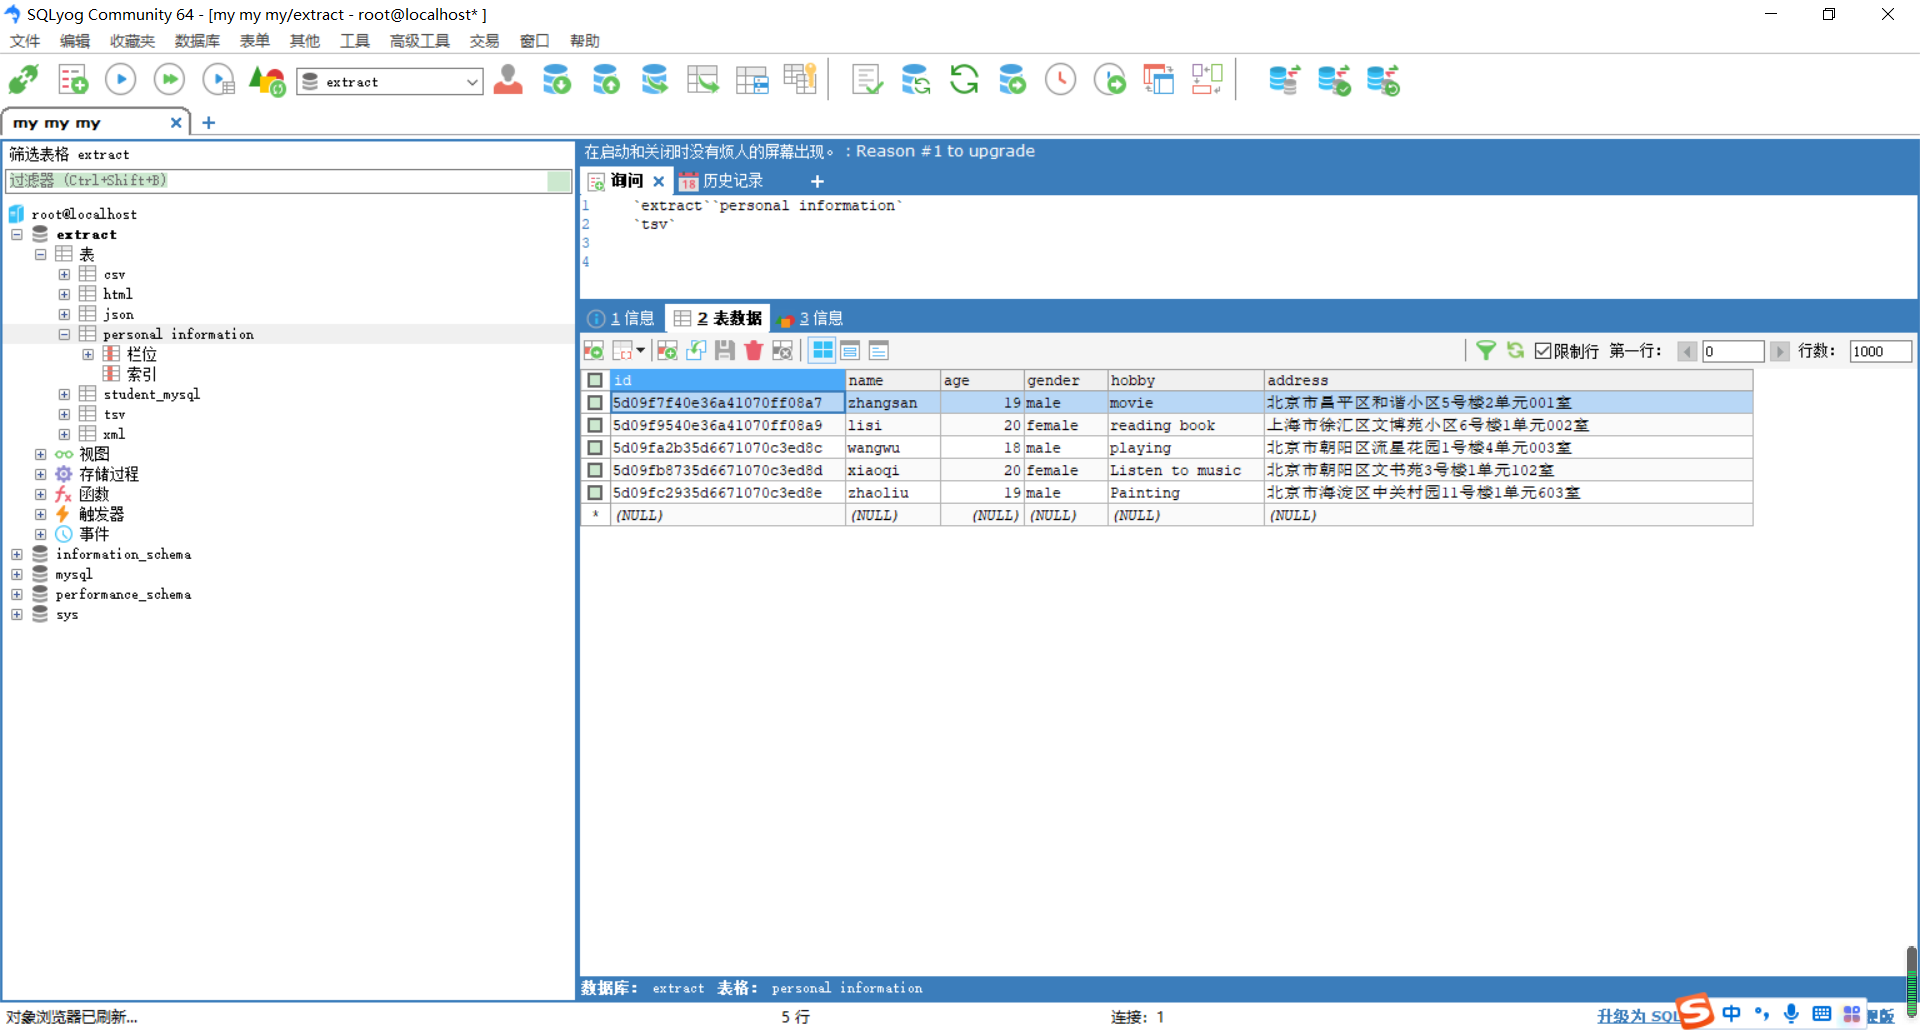Screen dimensions: 1920x1030
Task: Check the wangwu row checkbox
Action: 595,448
